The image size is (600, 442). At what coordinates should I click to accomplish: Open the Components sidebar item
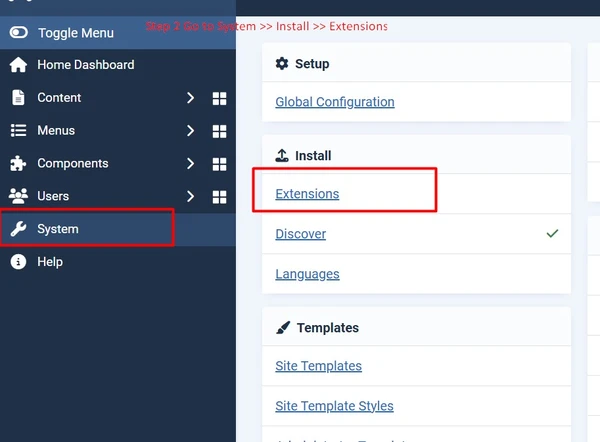(72, 163)
